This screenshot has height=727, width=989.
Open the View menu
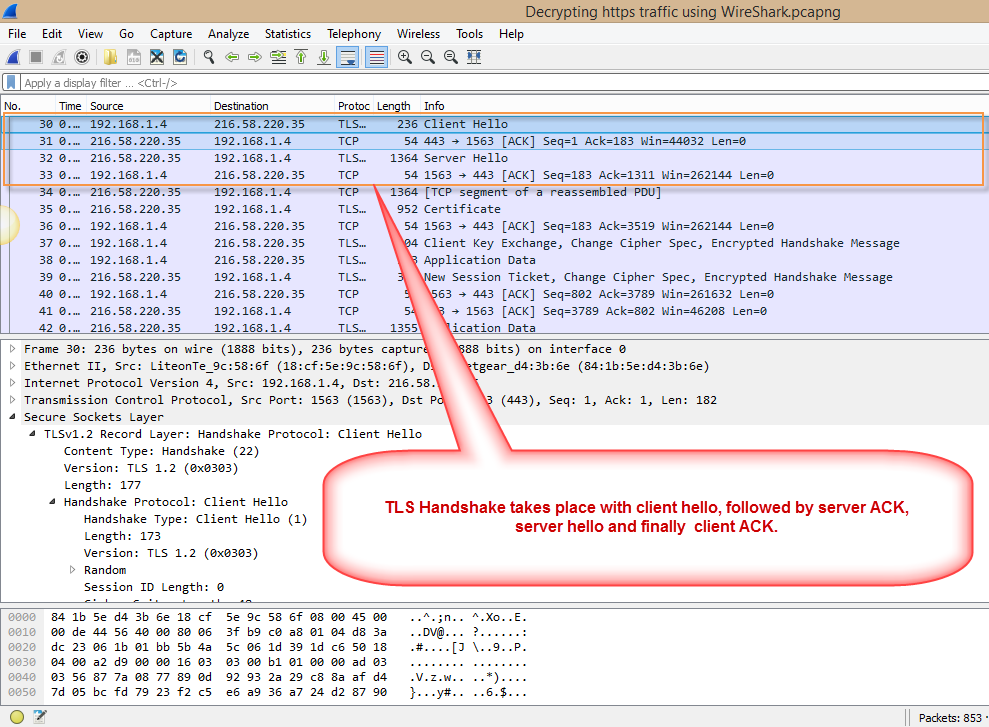[90, 34]
